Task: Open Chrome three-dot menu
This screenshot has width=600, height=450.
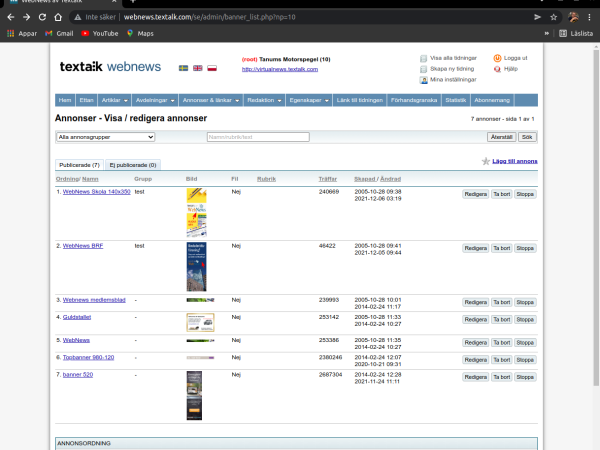Action: point(589,17)
